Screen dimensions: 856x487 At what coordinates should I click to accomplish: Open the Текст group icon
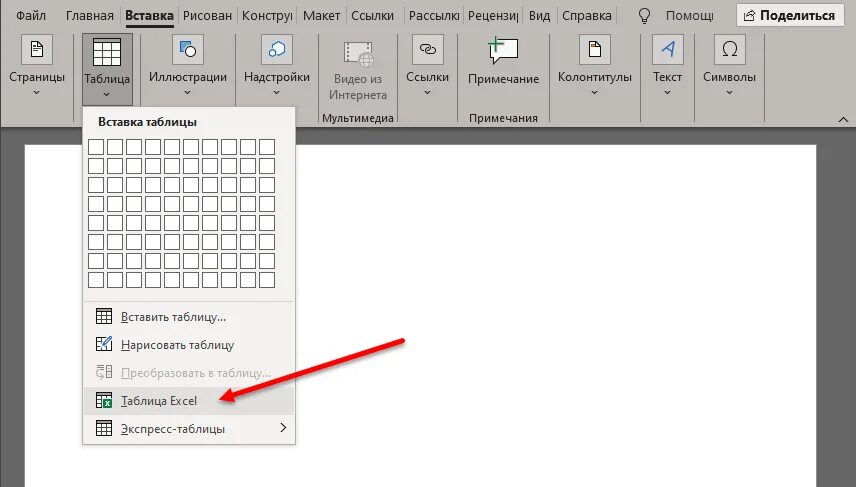[x=667, y=50]
